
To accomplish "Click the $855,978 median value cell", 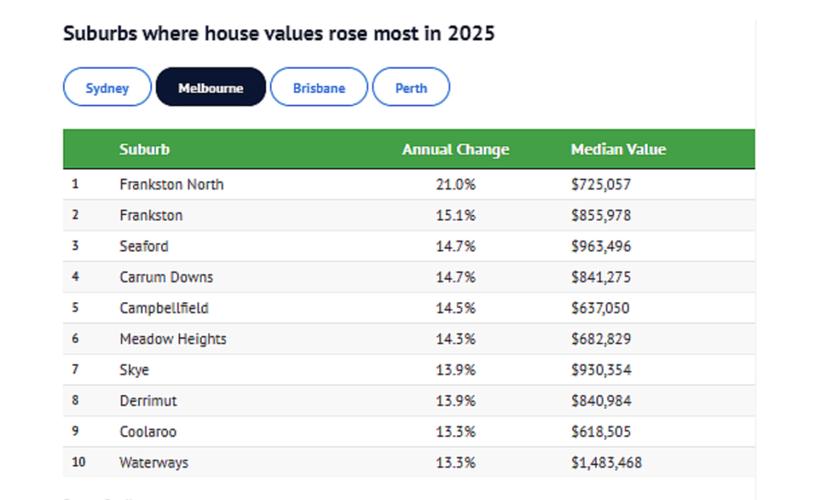I will (x=601, y=215).
